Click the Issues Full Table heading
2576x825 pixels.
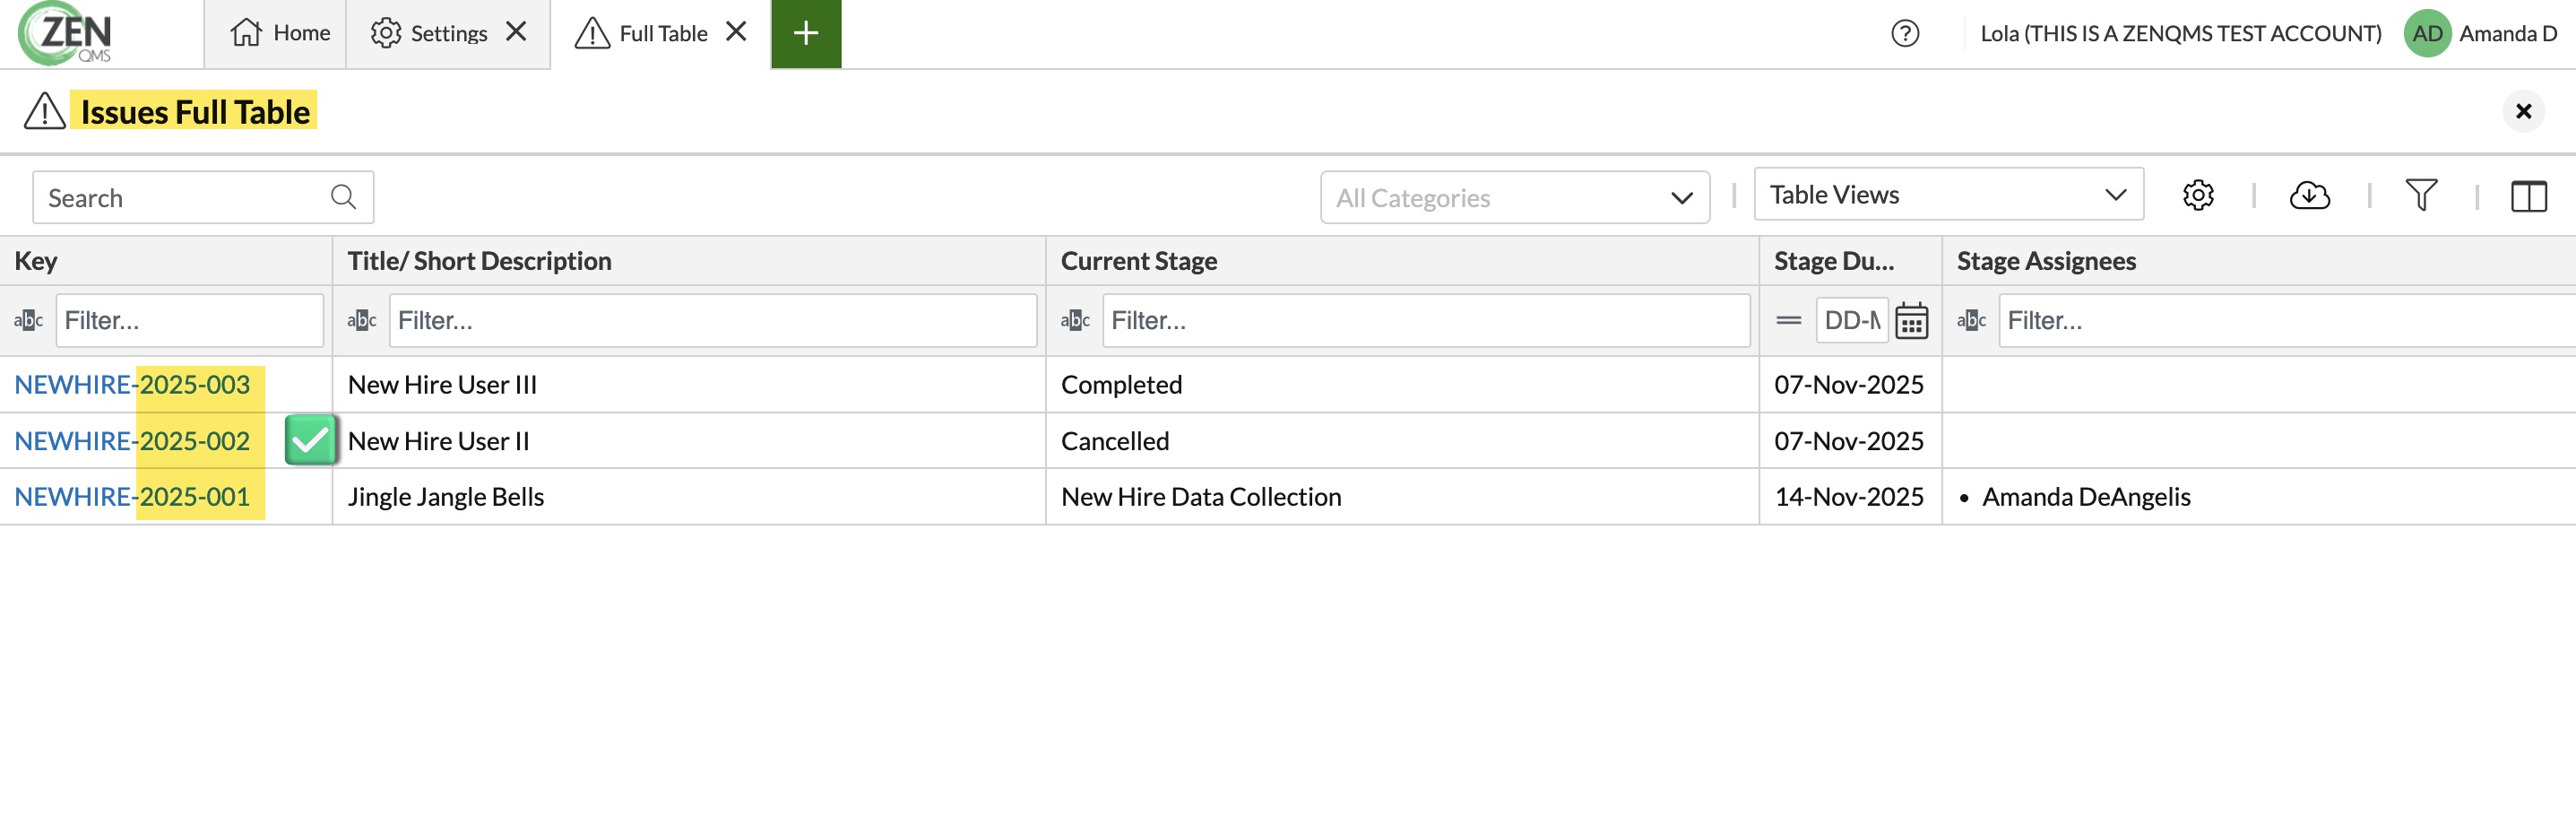195,111
